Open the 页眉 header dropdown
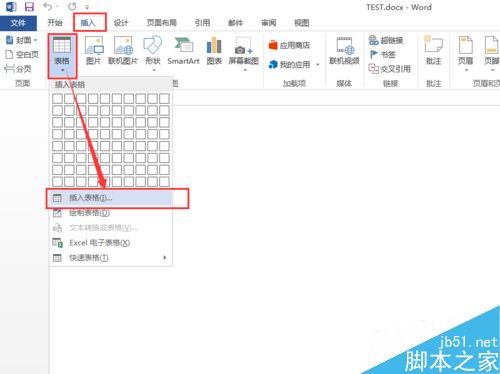This screenshot has height=374, width=500. 466,53
